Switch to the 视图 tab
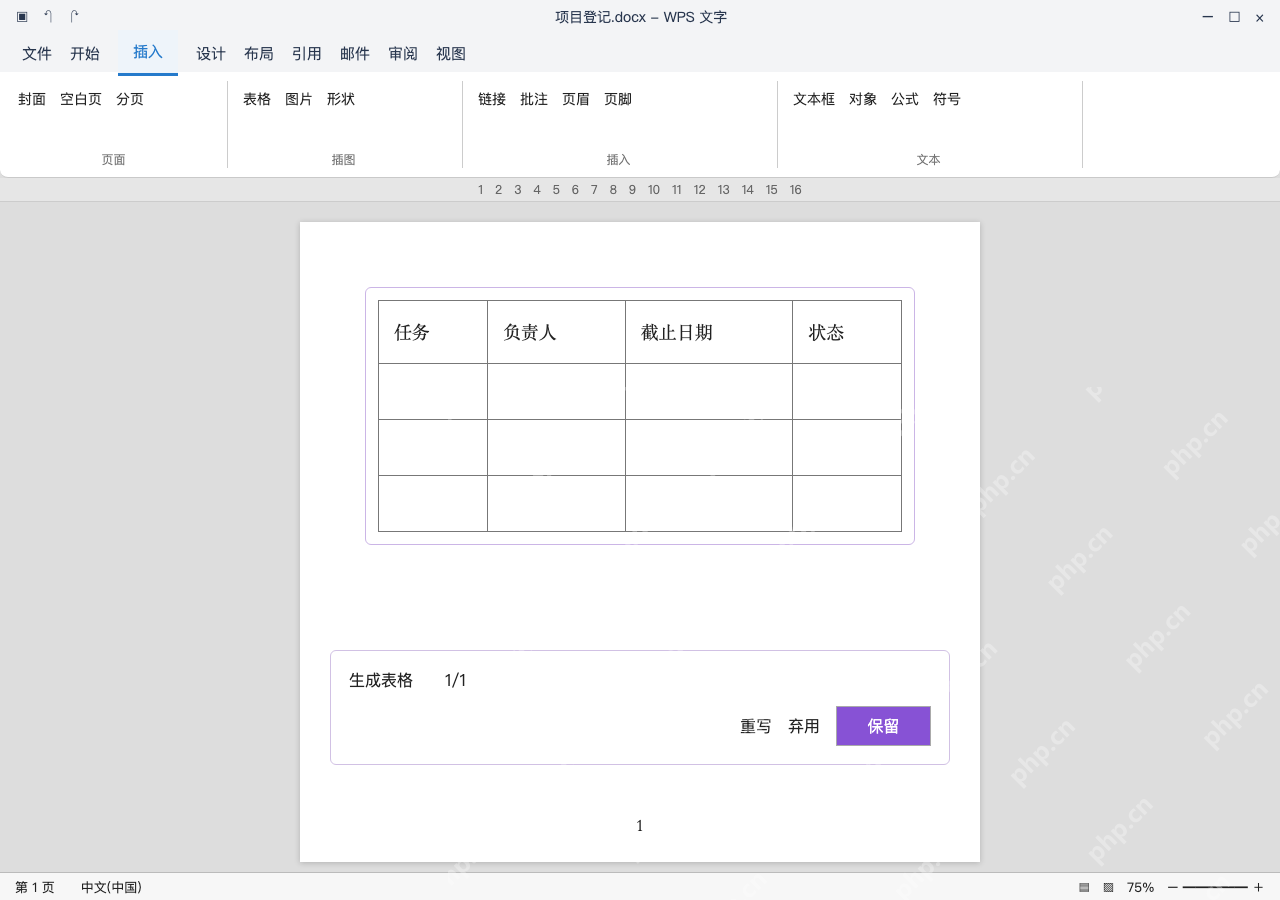The image size is (1280, 900). 451,54
